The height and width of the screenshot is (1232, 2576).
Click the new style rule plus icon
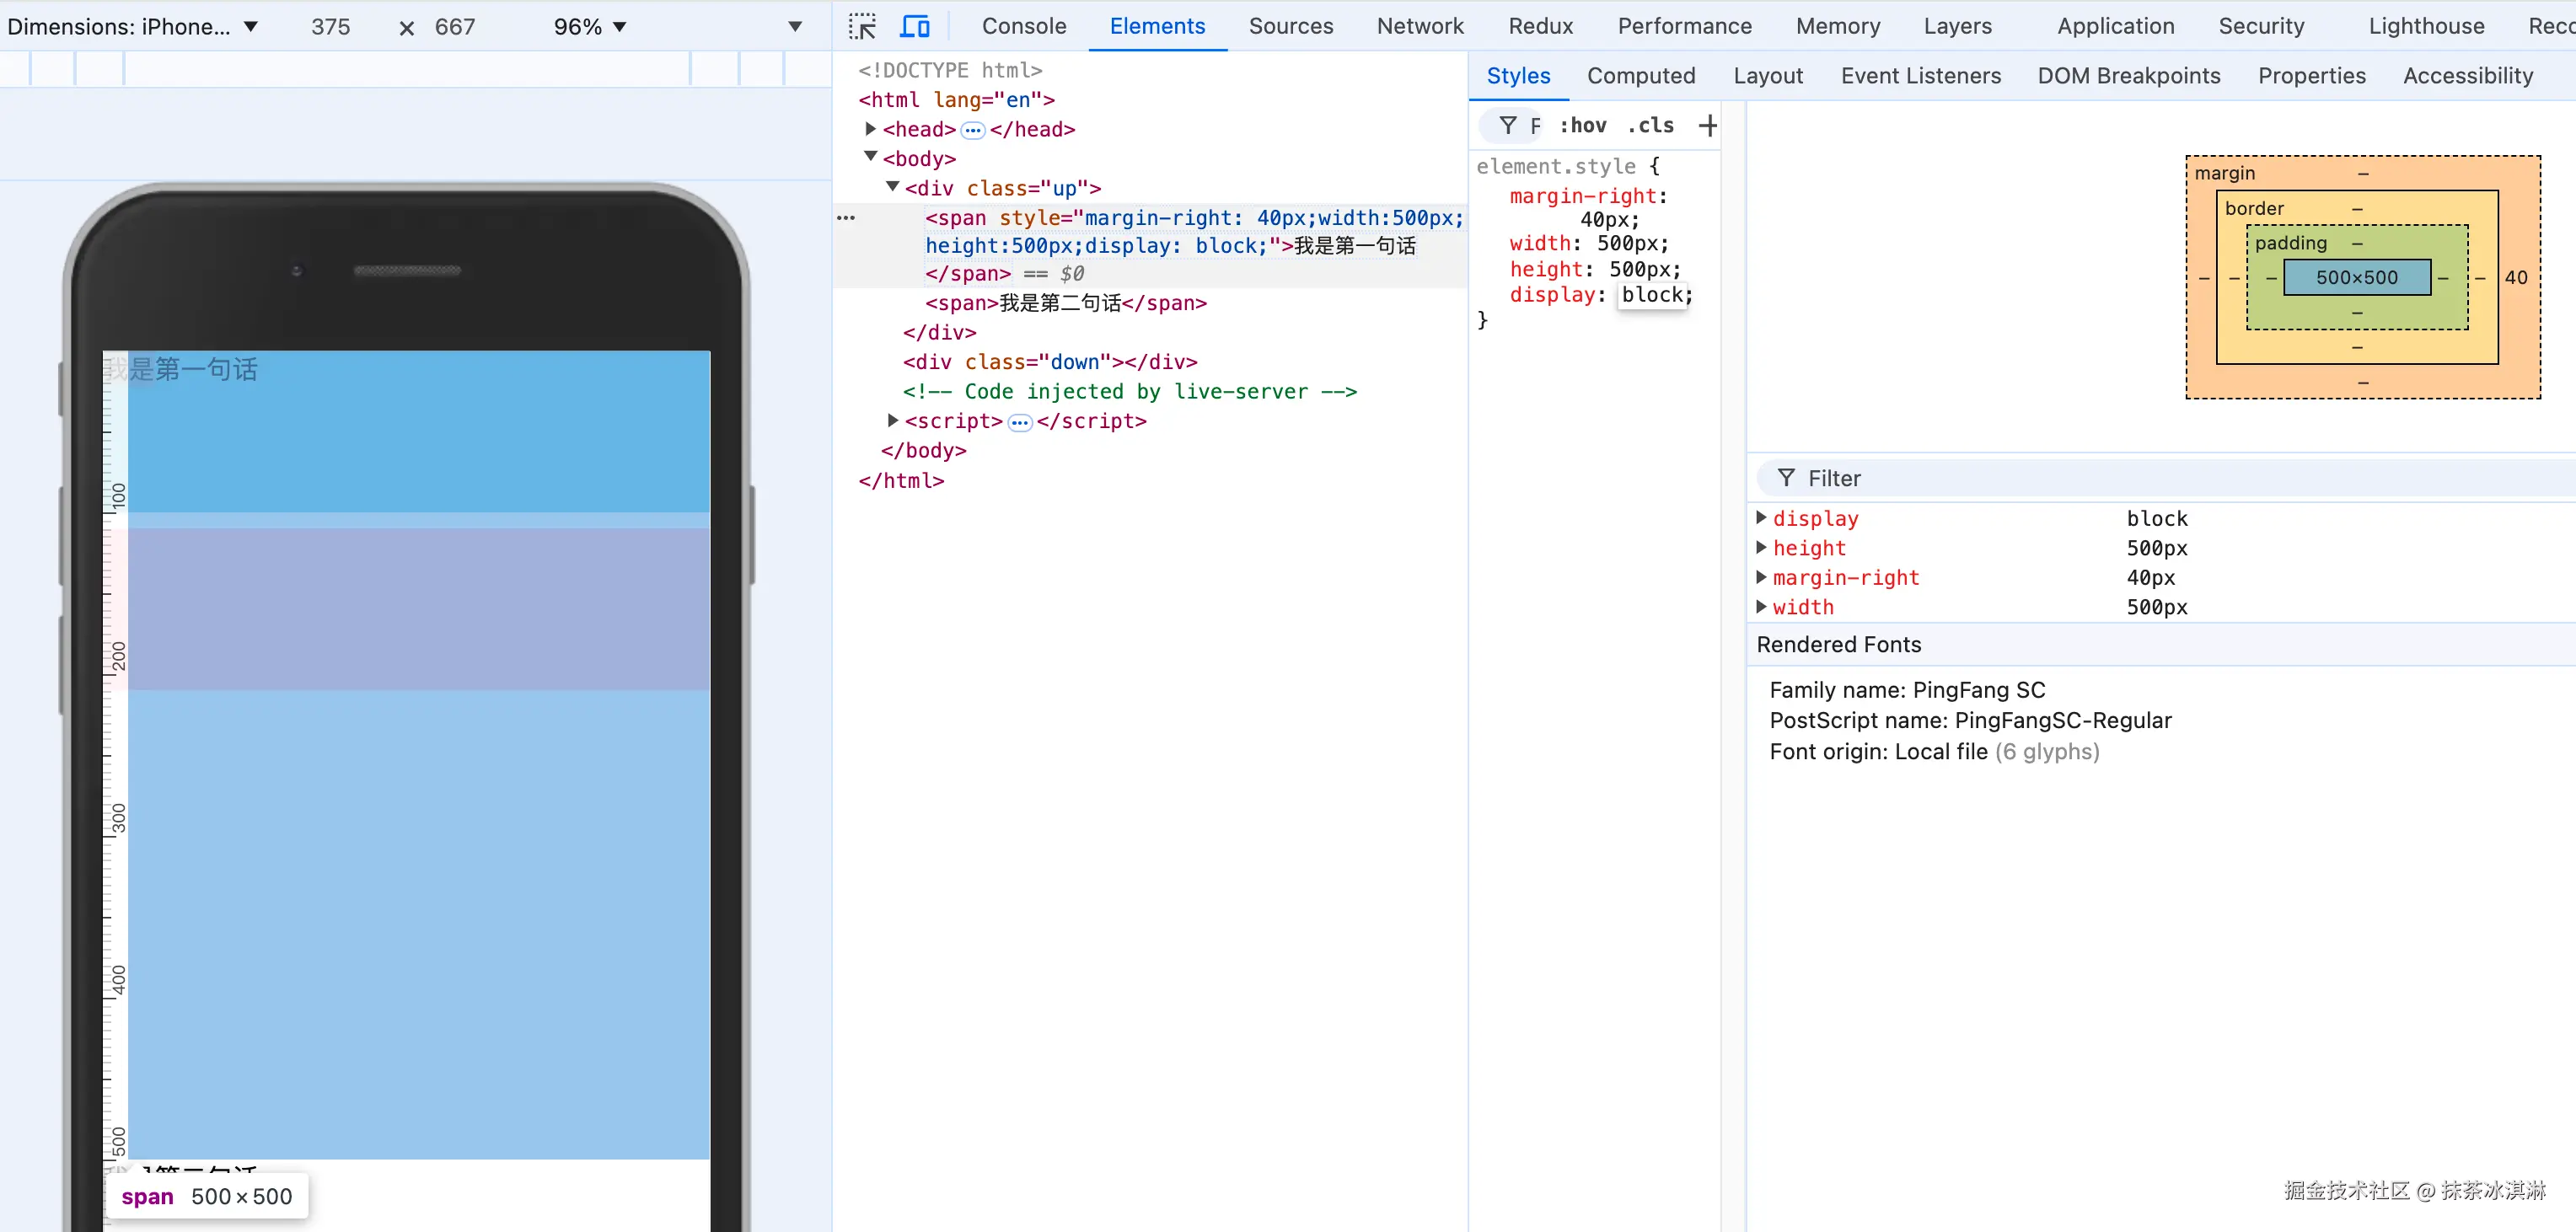[1707, 125]
